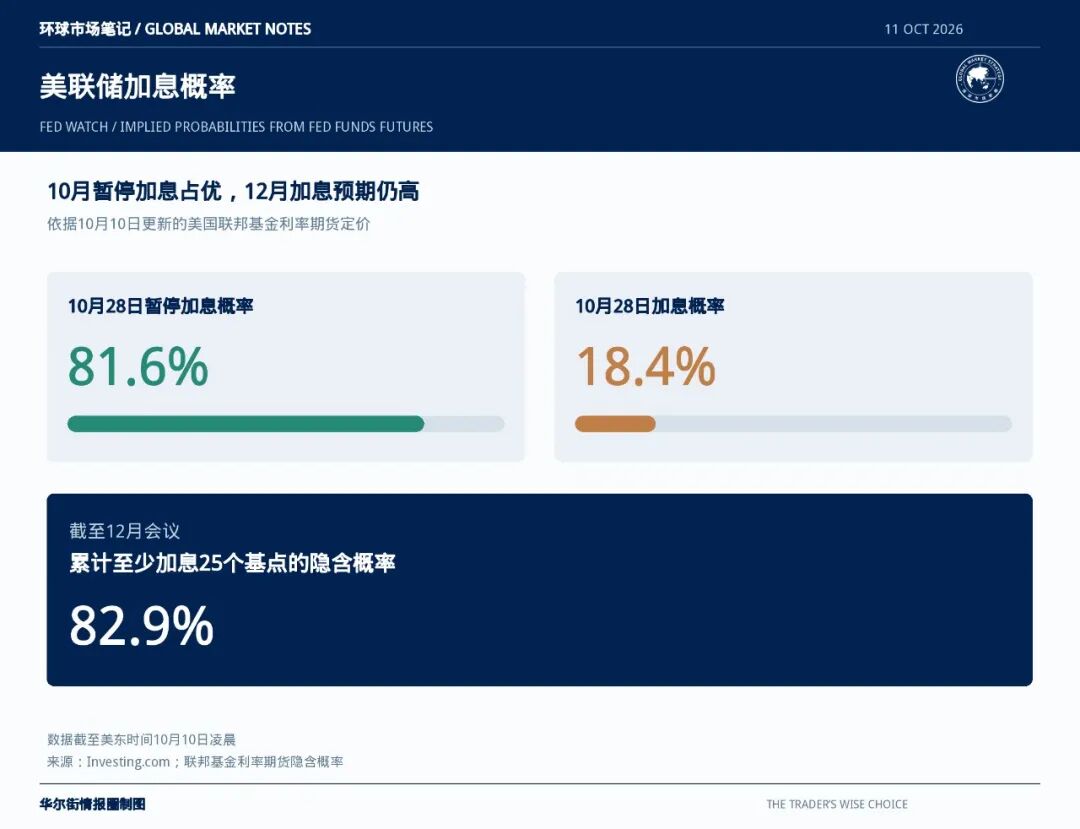The height and width of the screenshot is (829, 1080).
Task: Click the headline '10月暂停加息占优，12月加息预期仍高'
Action: [233, 191]
